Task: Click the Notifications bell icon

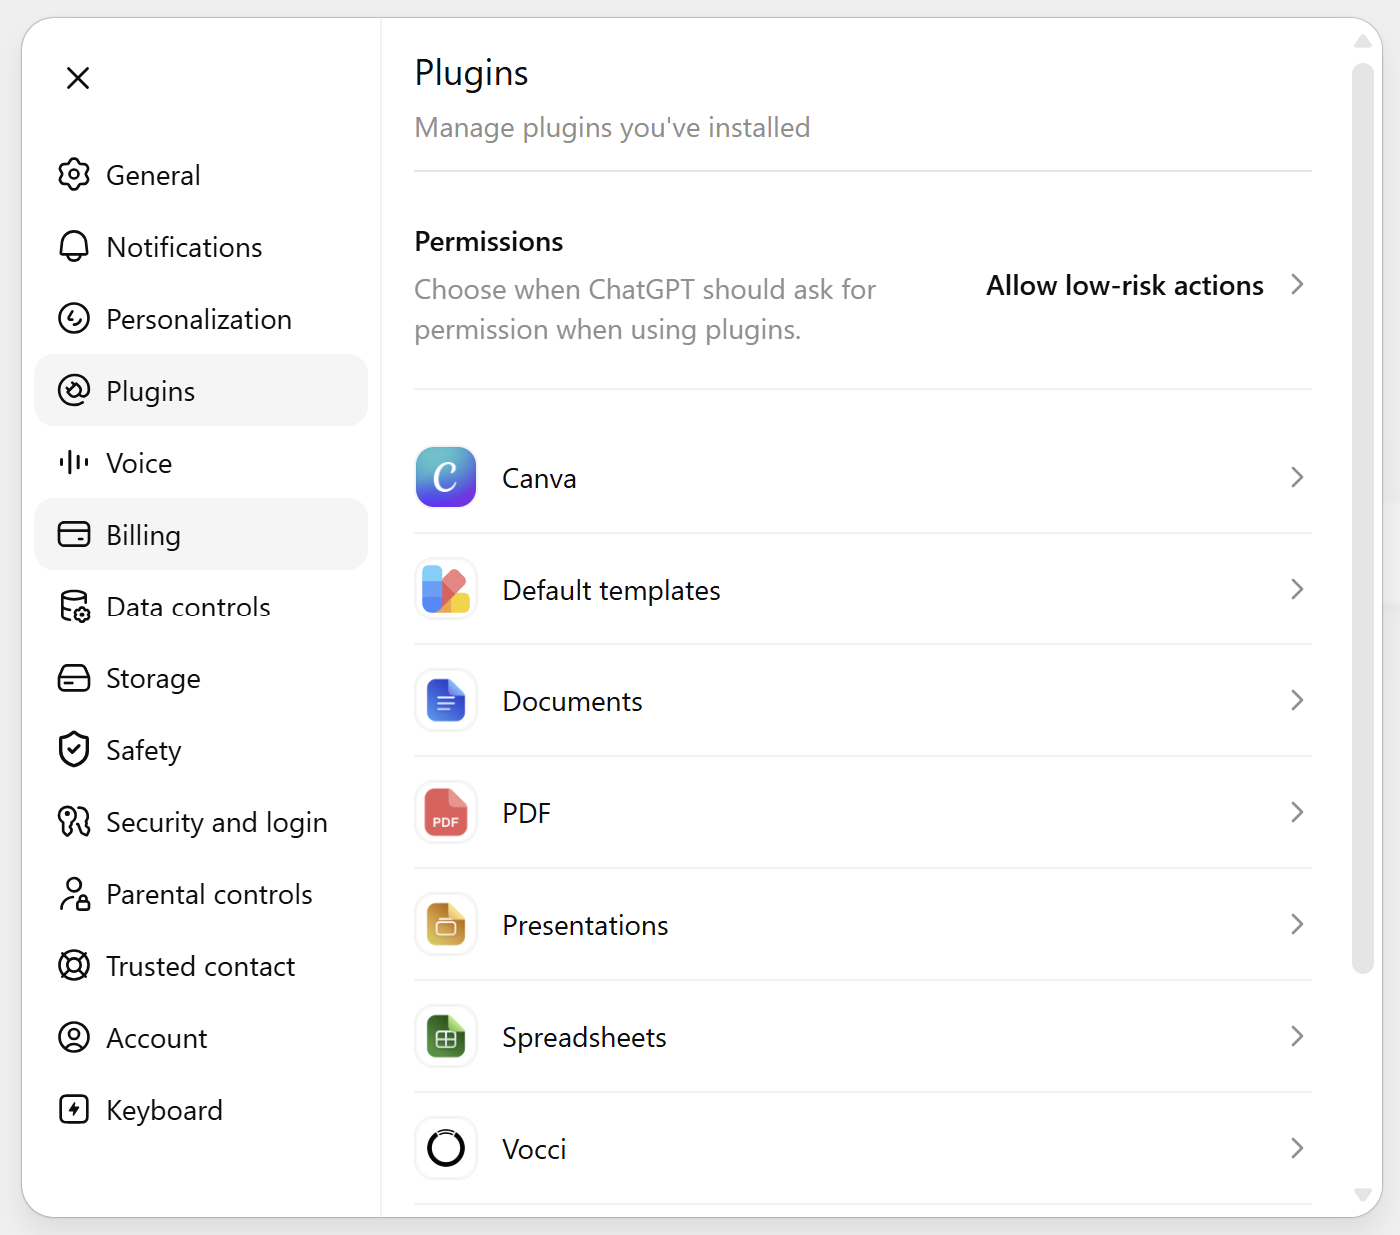Action: pos(74,247)
